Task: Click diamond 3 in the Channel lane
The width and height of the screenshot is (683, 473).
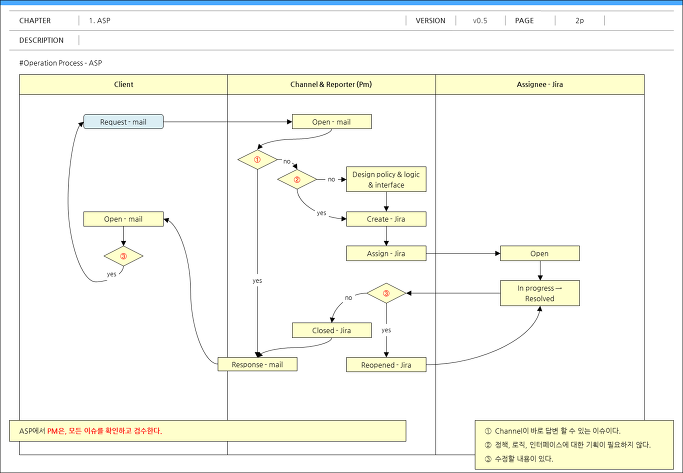Action: 386,293
